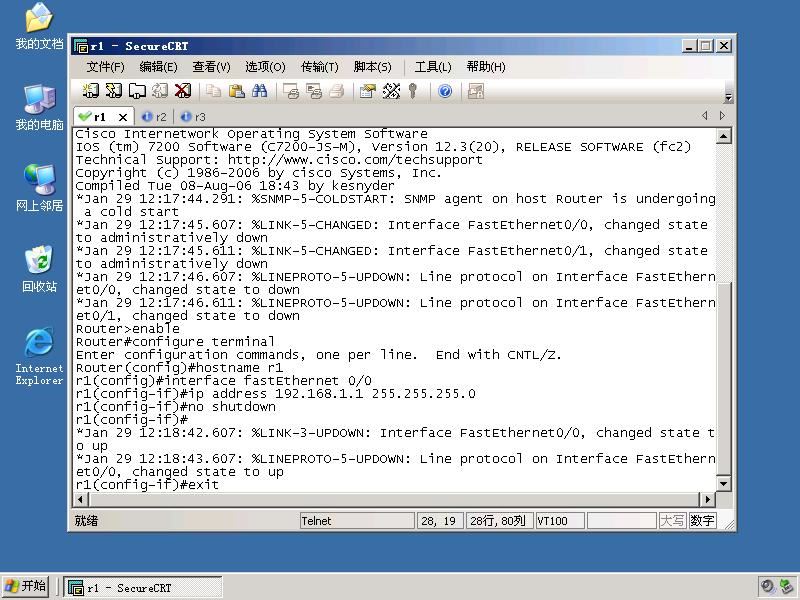Open the 帮助(H) menu
Screen dimensions: 800x600
pos(486,67)
